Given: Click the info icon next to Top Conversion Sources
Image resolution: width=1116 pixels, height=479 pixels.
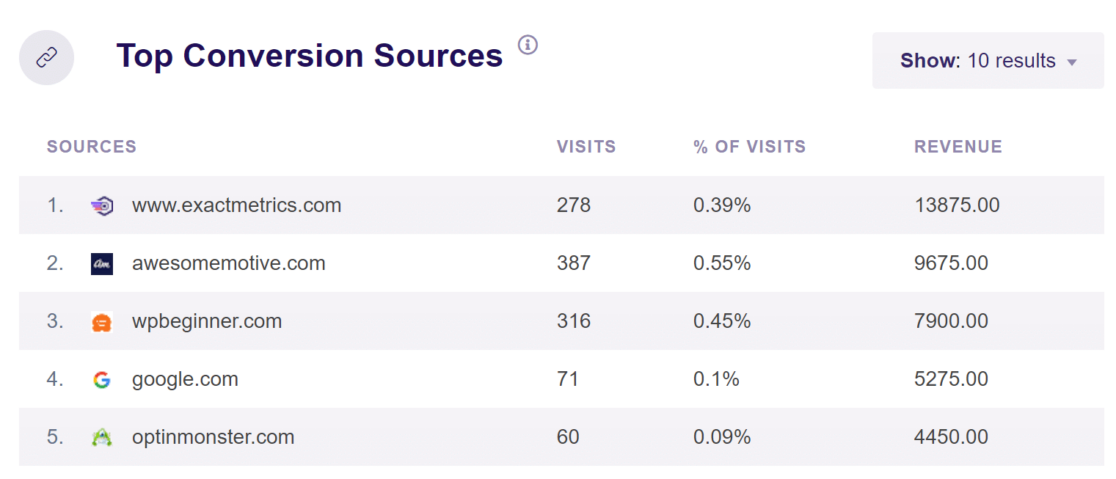Looking at the screenshot, I should click(527, 45).
